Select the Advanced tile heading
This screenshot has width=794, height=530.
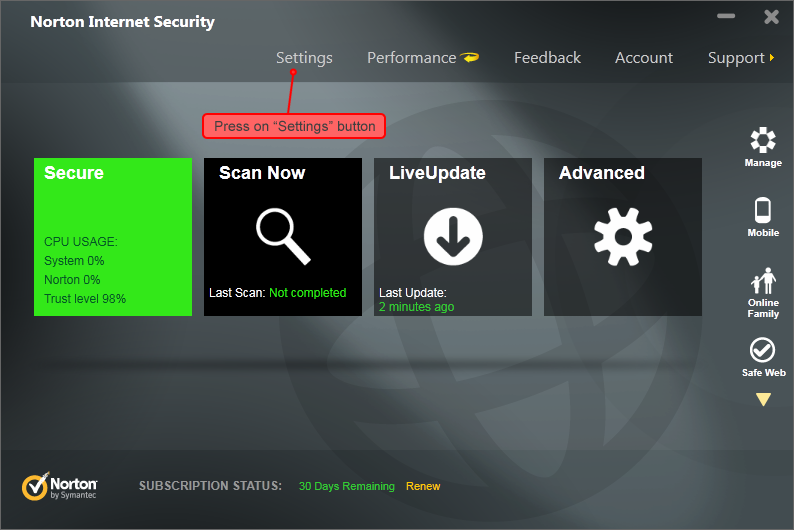(x=602, y=173)
